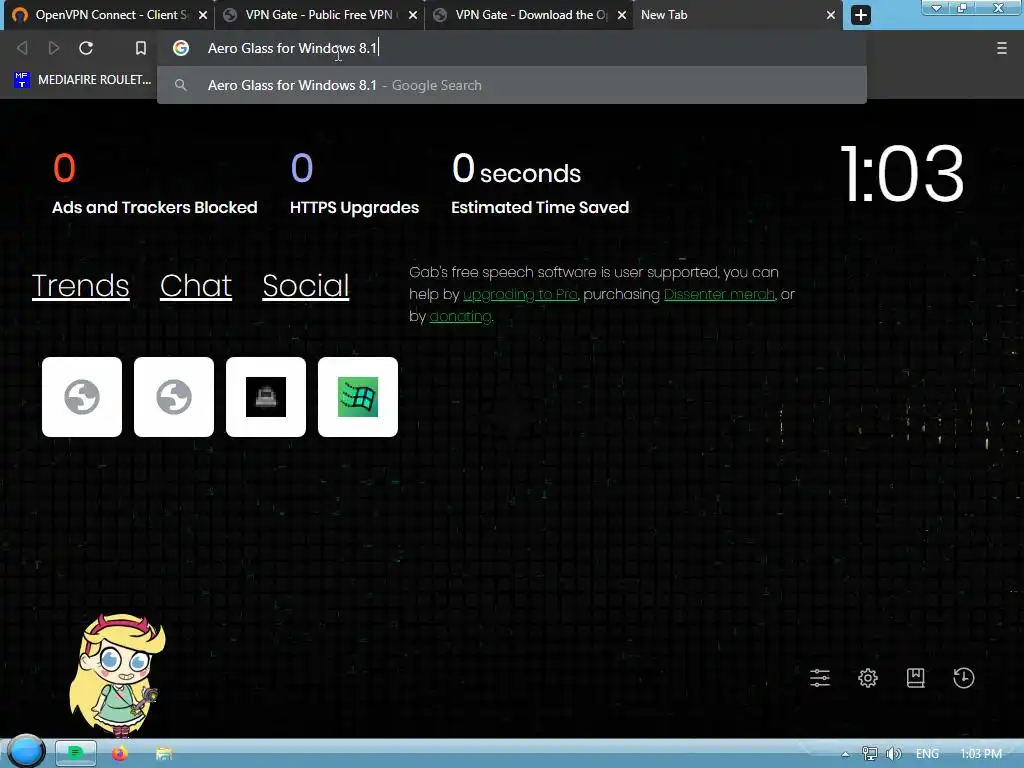1024x768 pixels.
Task: Open second globe top-site tile
Action: point(174,396)
